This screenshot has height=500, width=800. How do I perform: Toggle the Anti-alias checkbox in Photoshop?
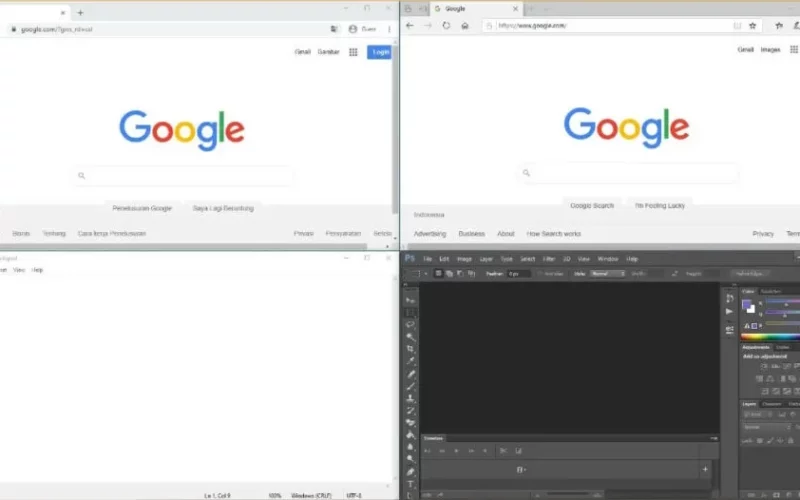click(x=540, y=274)
